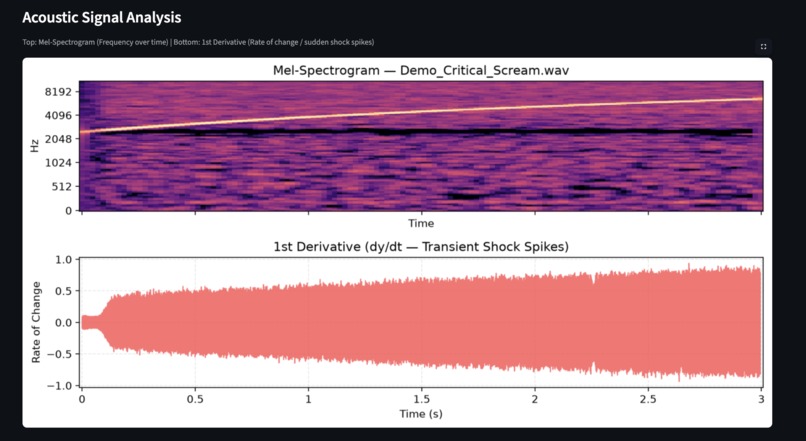
Task: Click the 512 frequency tick label
Action: point(64,187)
